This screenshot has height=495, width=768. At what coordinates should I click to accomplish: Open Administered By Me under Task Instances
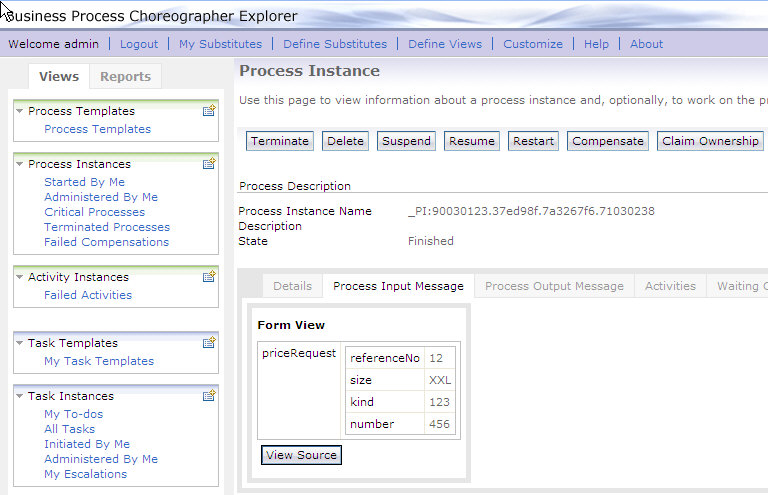101,459
